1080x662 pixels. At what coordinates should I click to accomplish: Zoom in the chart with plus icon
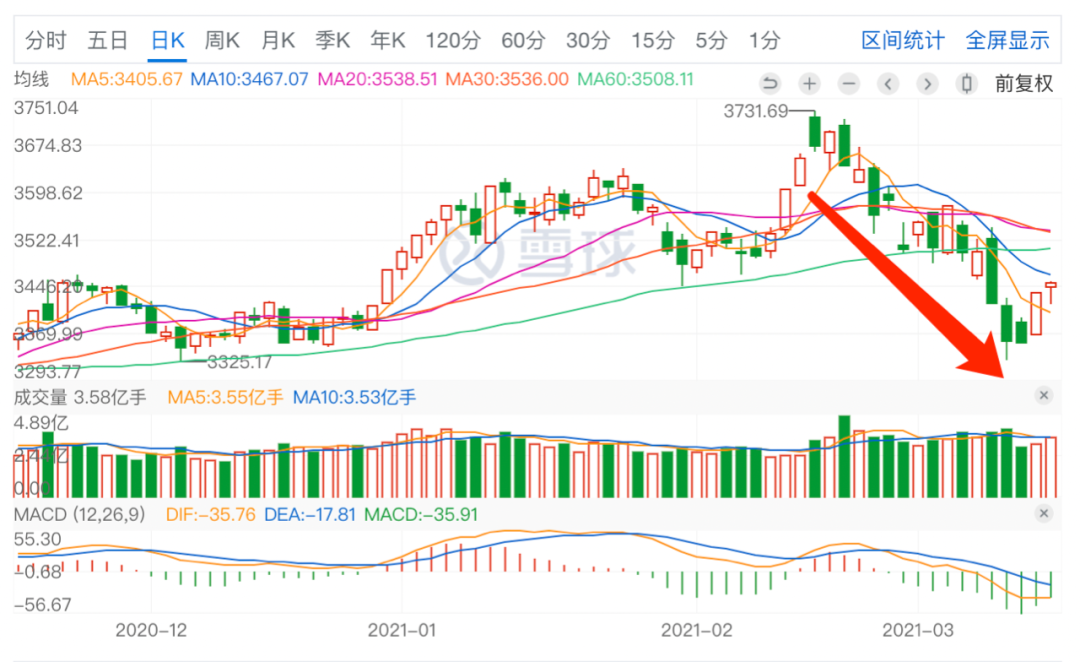pos(809,83)
